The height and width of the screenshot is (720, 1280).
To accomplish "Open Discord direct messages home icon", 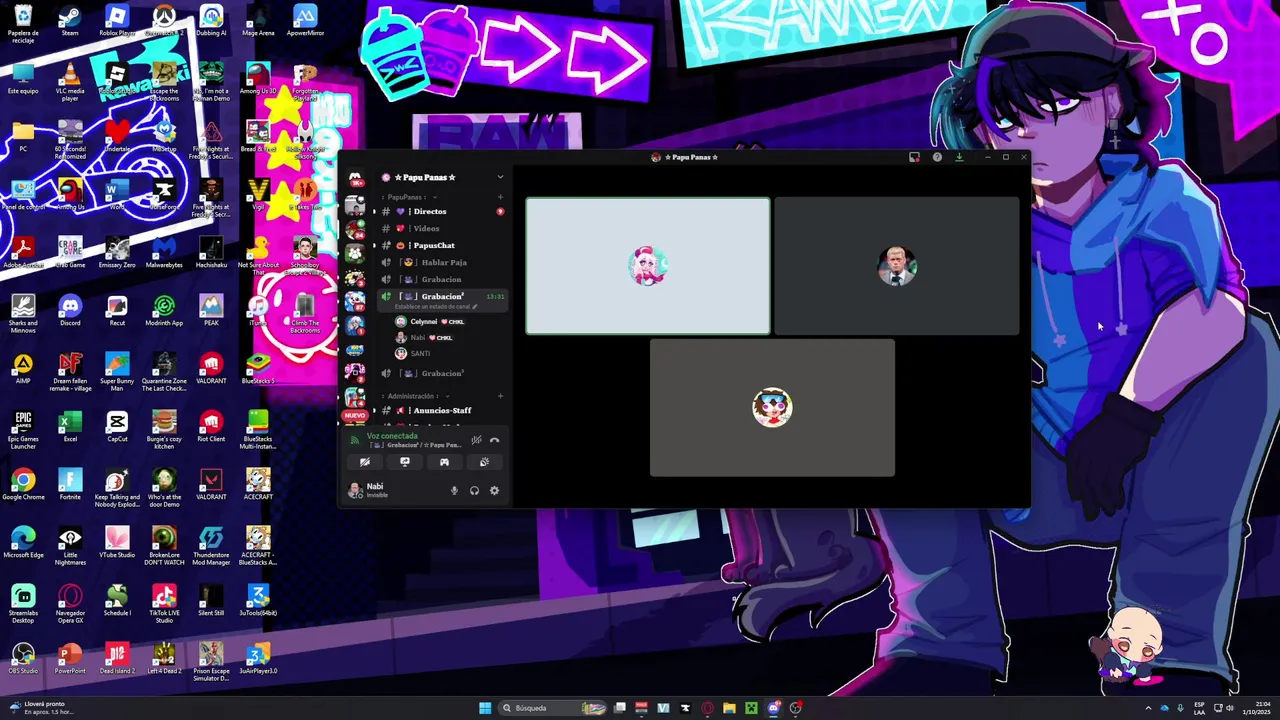I will pos(355,178).
